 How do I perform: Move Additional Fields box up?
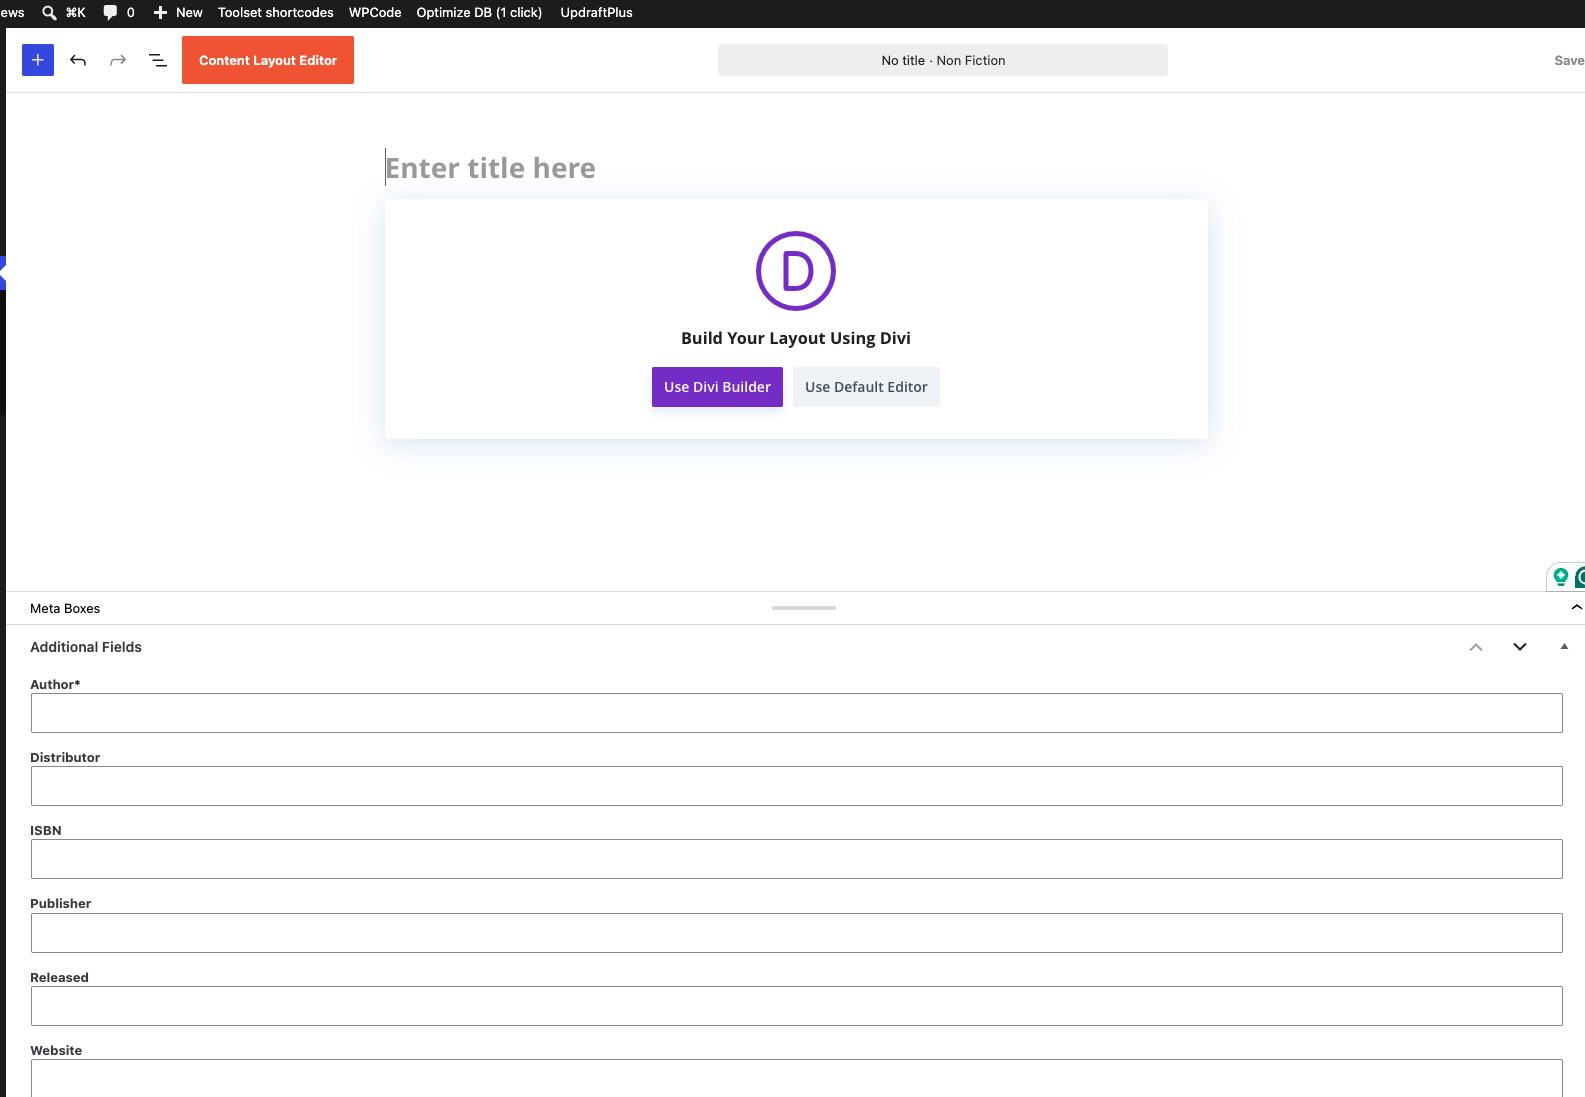1476,647
